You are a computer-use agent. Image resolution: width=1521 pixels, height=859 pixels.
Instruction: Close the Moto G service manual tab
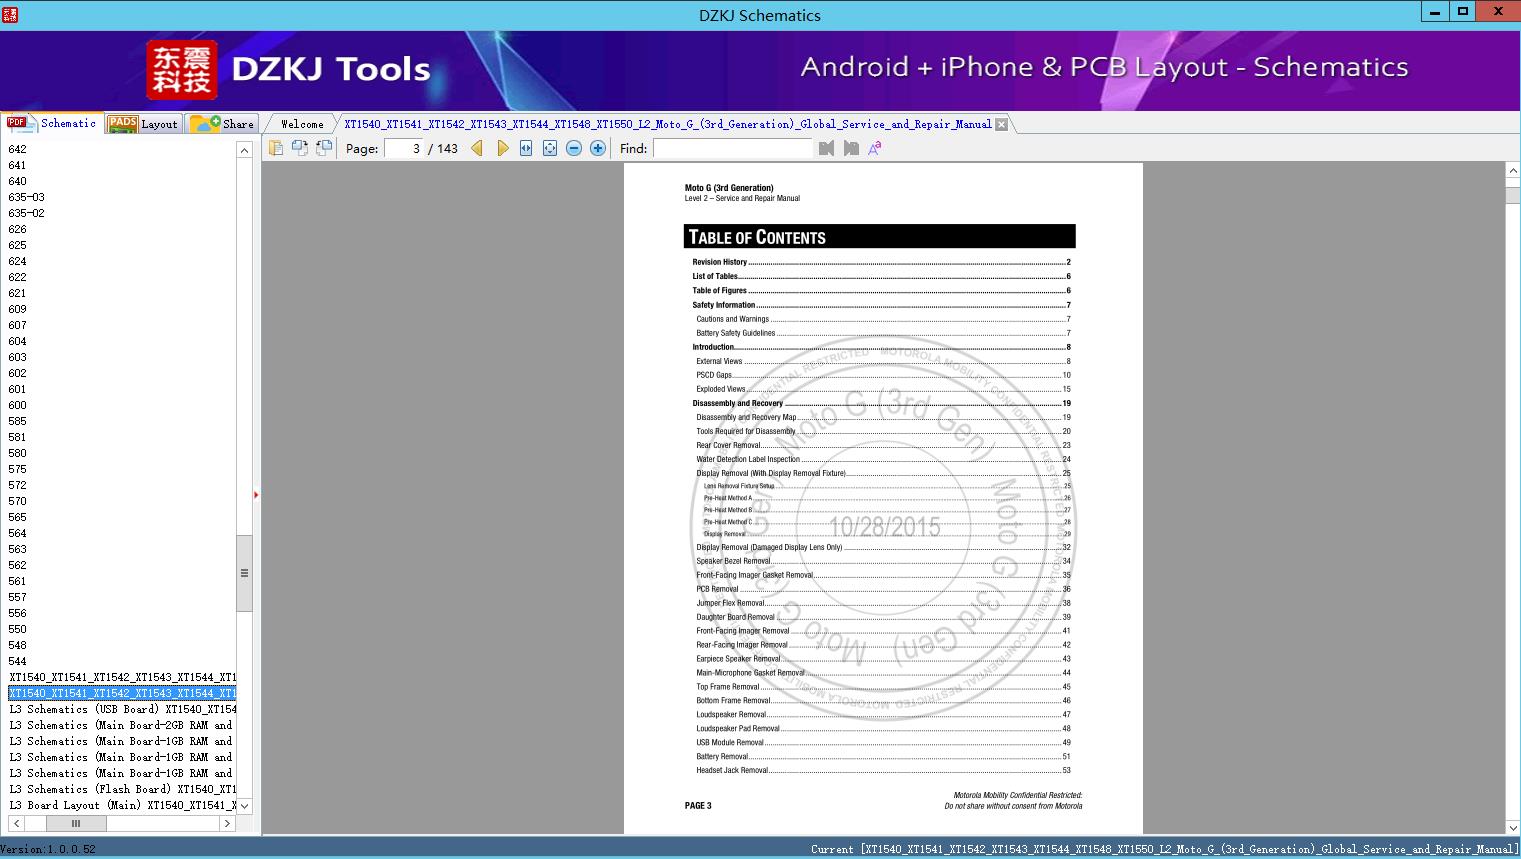1001,124
